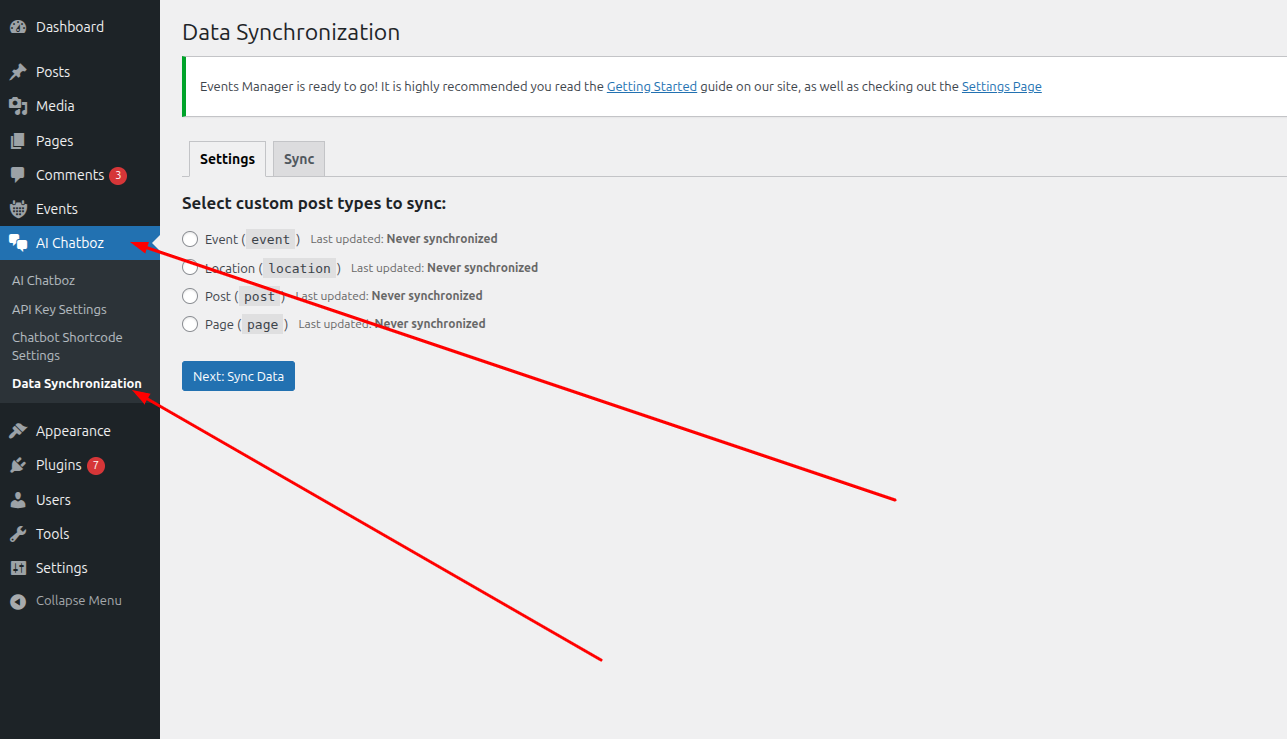Click the Tools wrench icon
1287x739 pixels.
[x=18, y=534]
